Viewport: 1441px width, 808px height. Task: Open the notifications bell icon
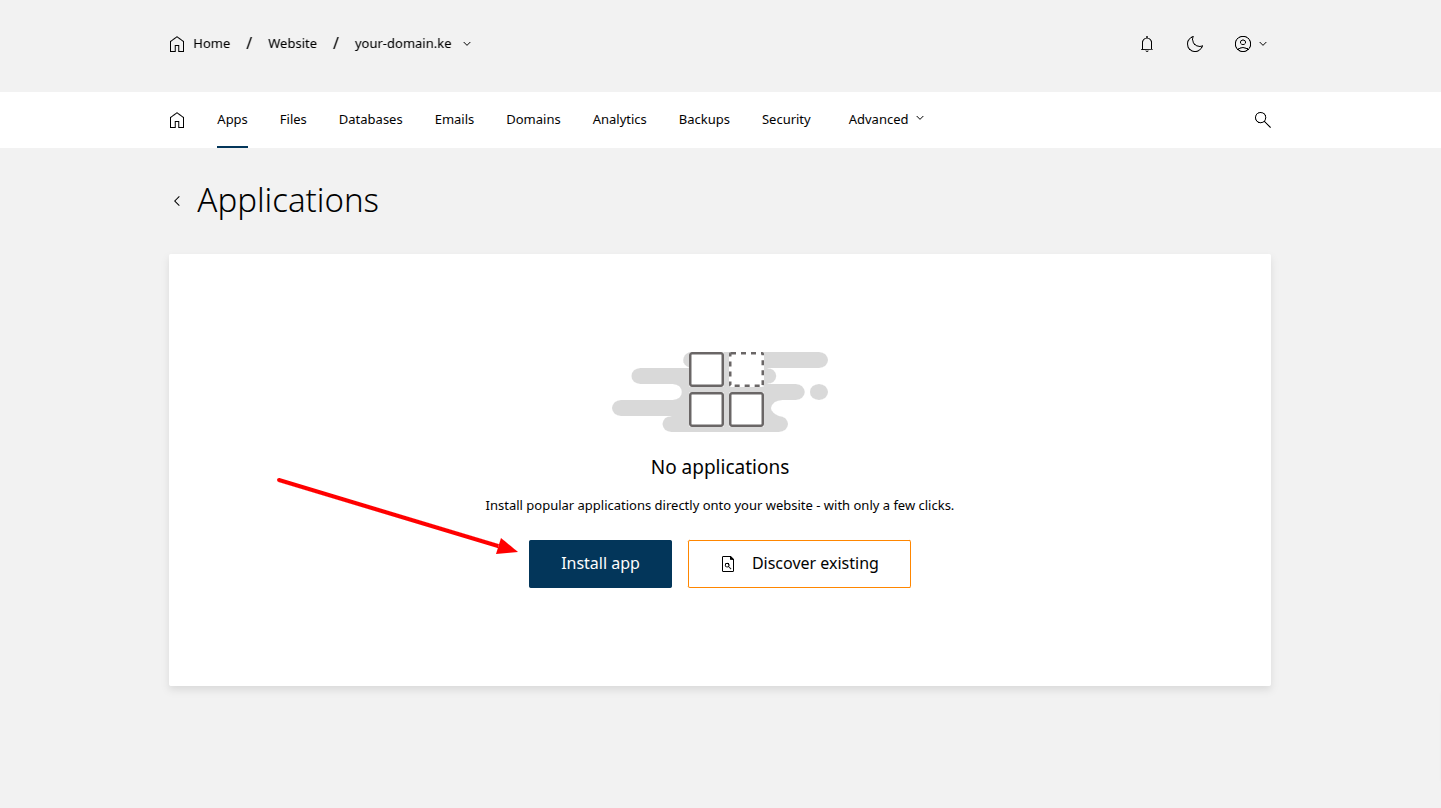(1147, 44)
